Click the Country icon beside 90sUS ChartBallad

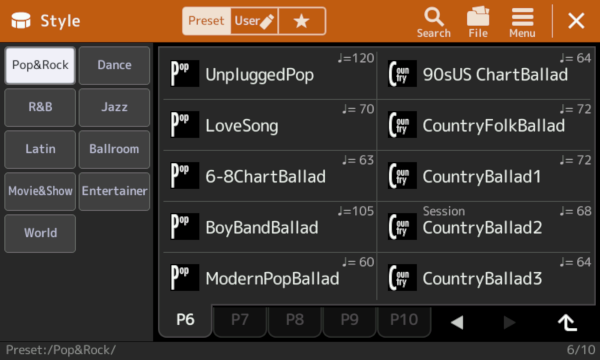(x=402, y=73)
